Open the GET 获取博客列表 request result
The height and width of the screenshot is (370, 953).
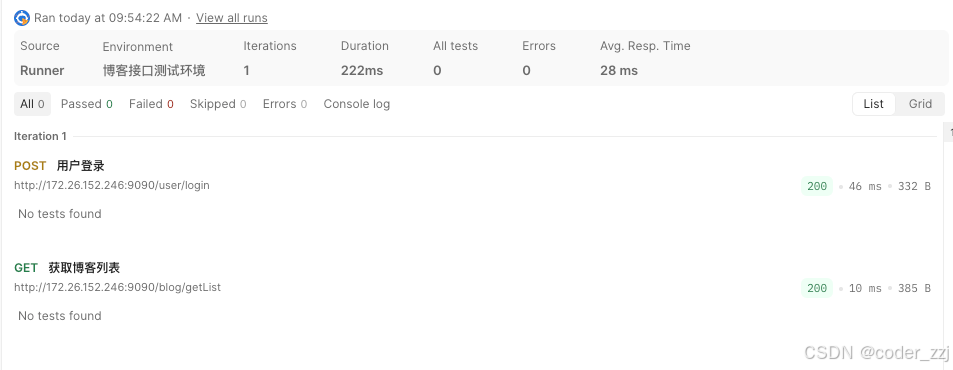click(67, 268)
